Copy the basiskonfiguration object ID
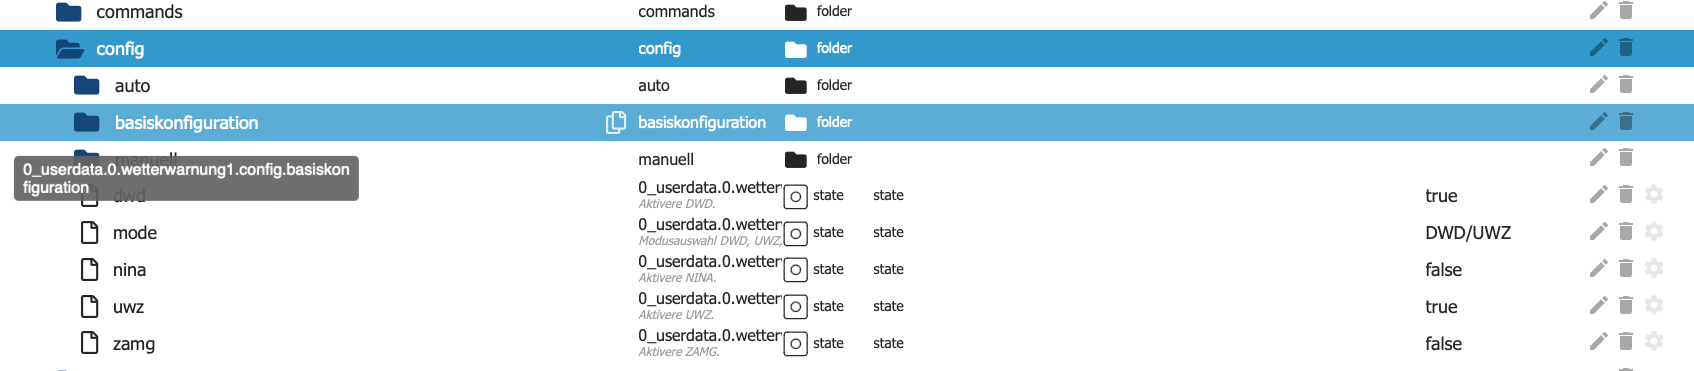Screen dimensions: 1694x371 pyautogui.click(x=616, y=122)
